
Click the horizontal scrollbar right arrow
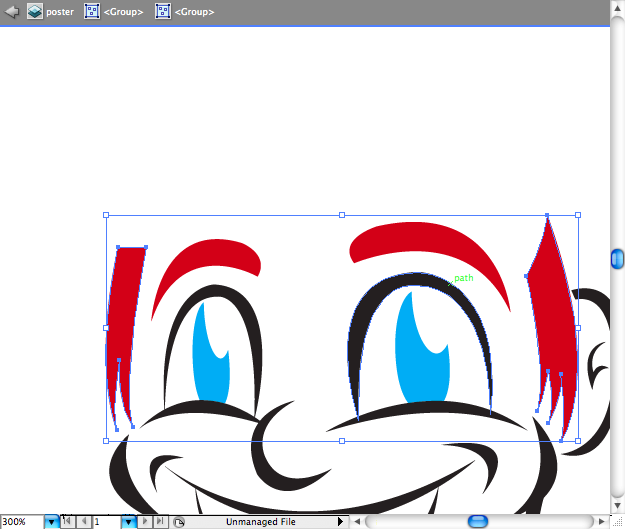coord(601,521)
